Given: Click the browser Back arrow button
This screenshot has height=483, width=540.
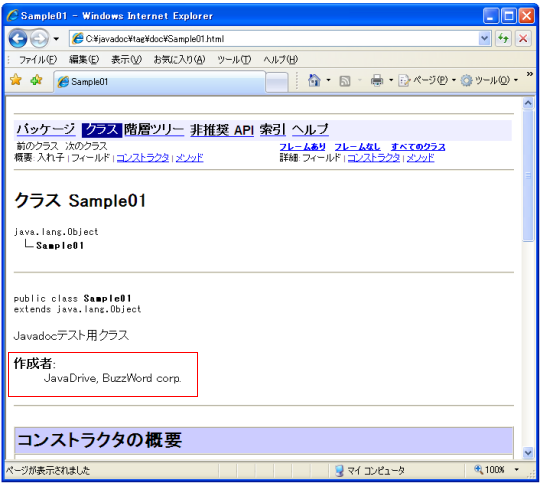Looking at the screenshot, I should point(18,39).
